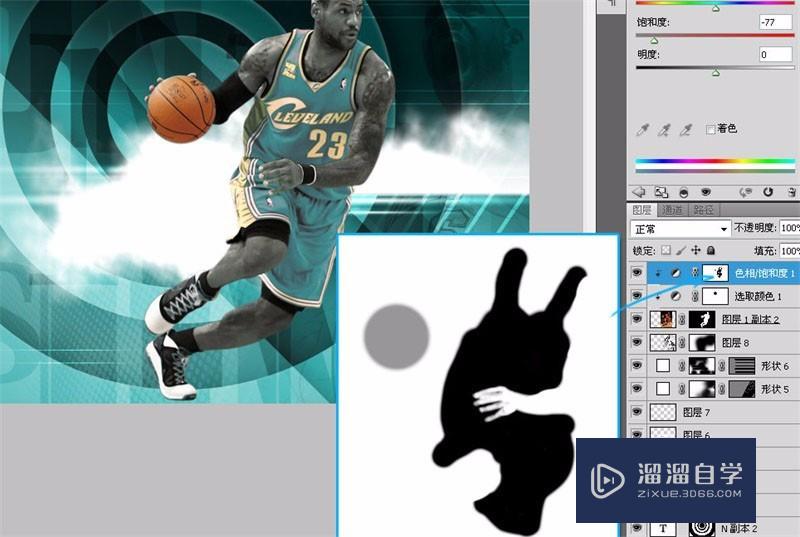Switch adjustments panel to expanded view icon
The width and height of the screenshot is (800, 537).
point(661,192)
